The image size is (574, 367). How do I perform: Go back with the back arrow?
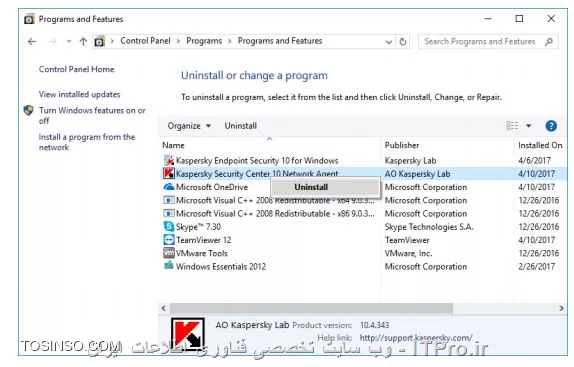(x=32, y=41)
